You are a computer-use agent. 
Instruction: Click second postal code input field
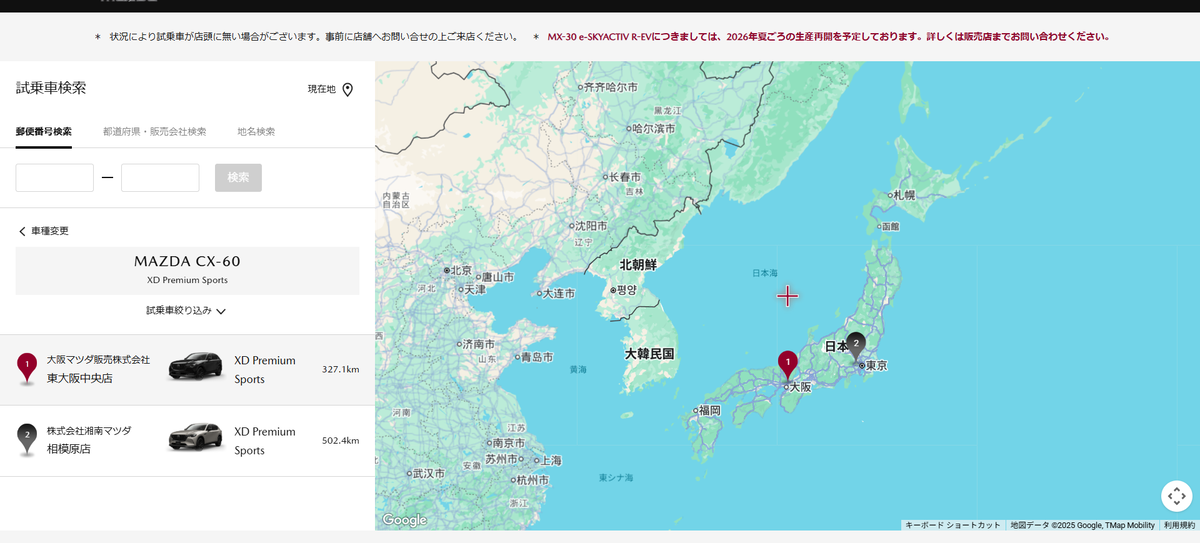(160, 178)
